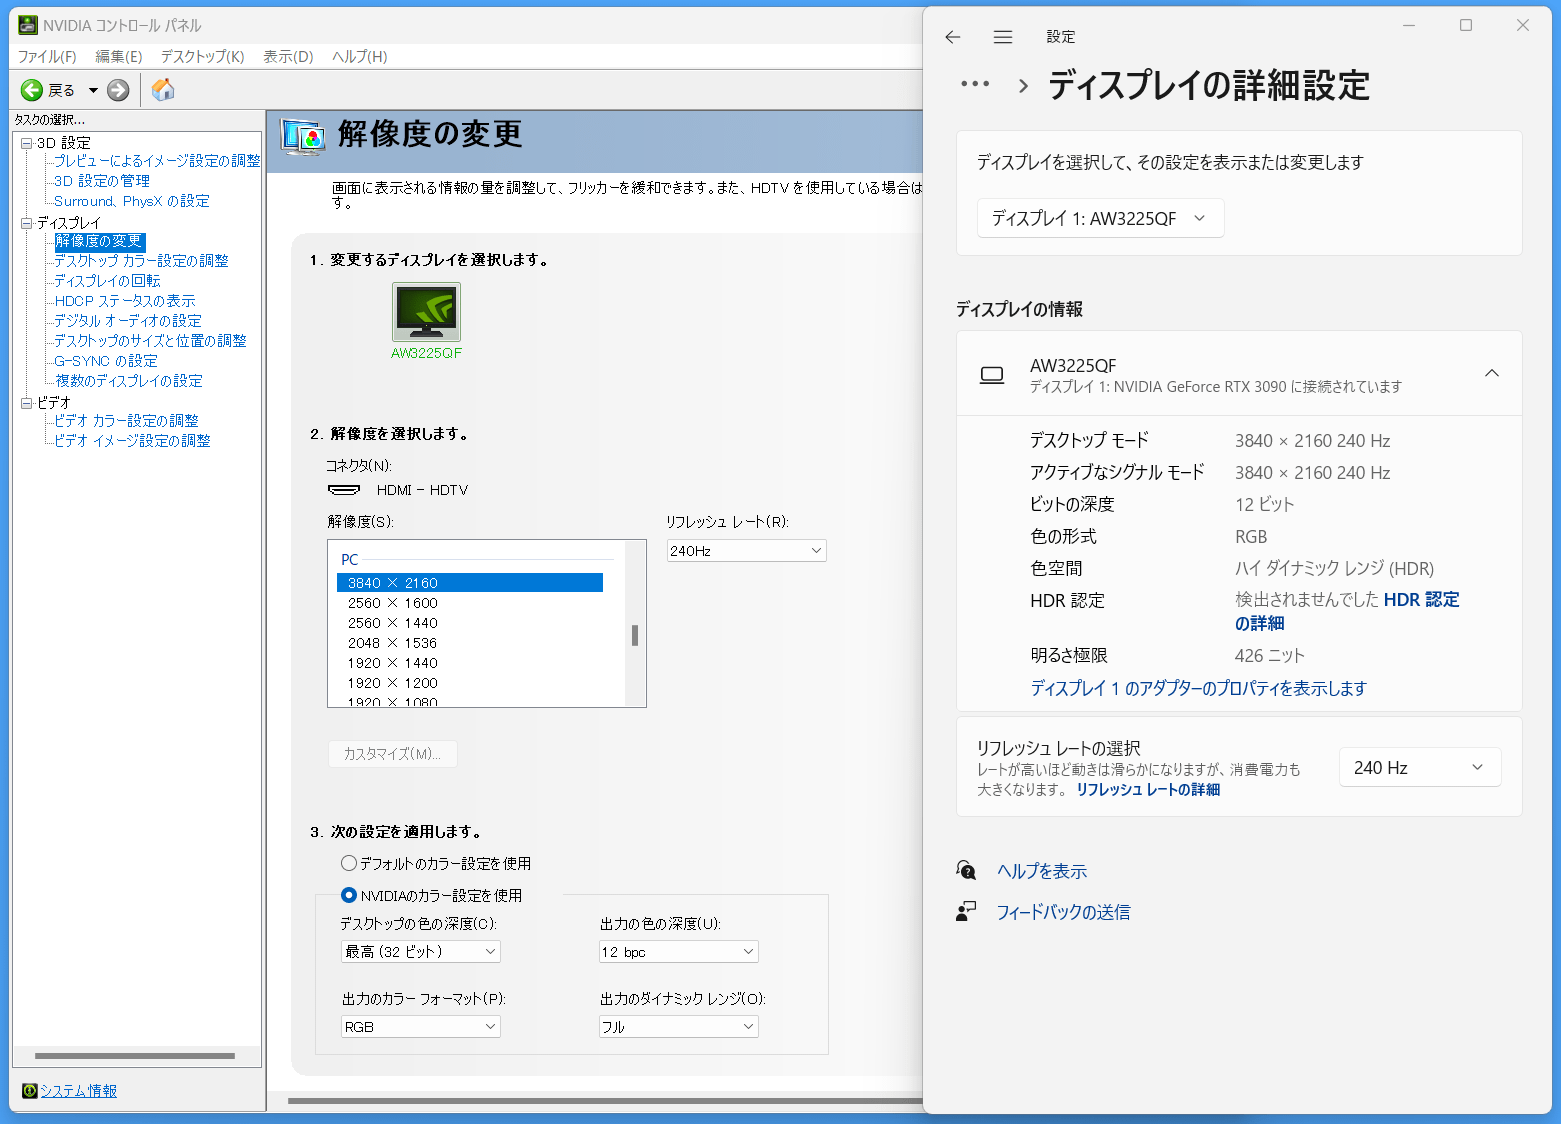Open ディスプレイの回転 tree item
1561x1124 pixels.
point(107,281)
